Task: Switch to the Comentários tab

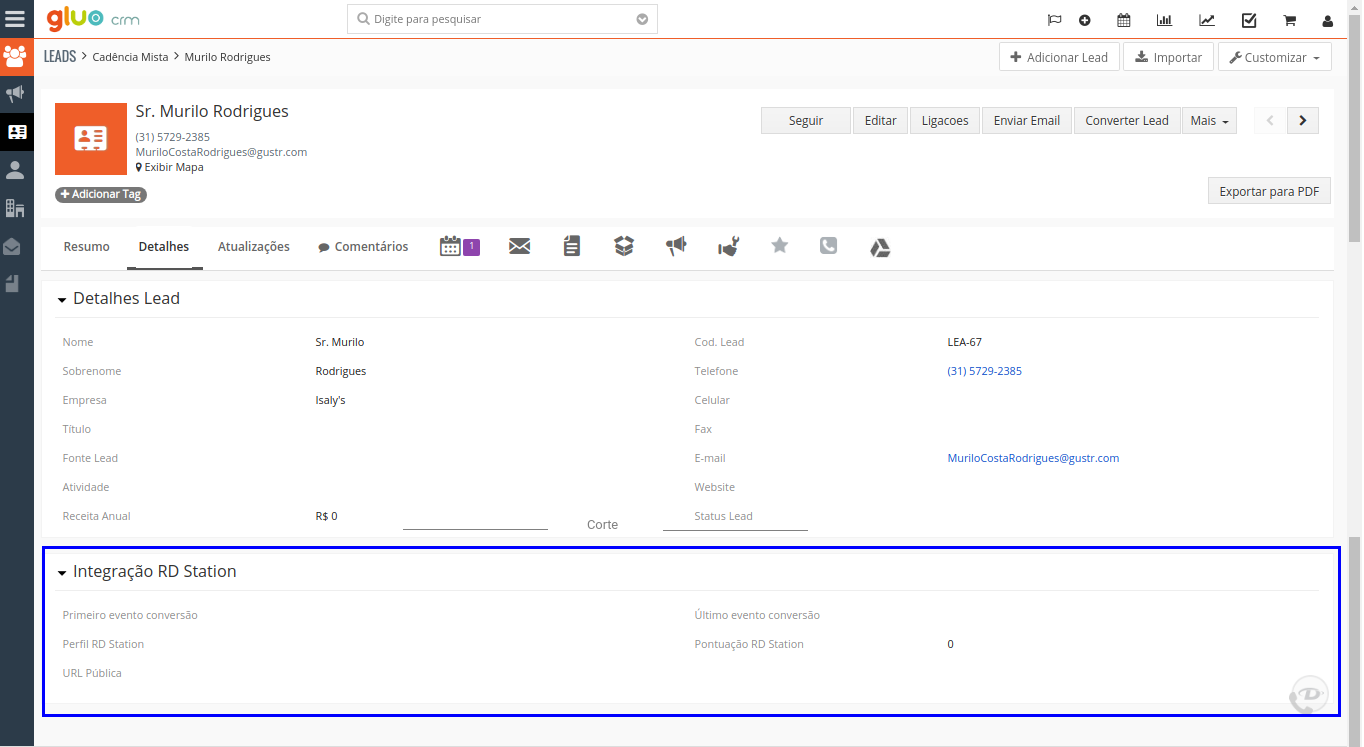Action: point(363,246)
